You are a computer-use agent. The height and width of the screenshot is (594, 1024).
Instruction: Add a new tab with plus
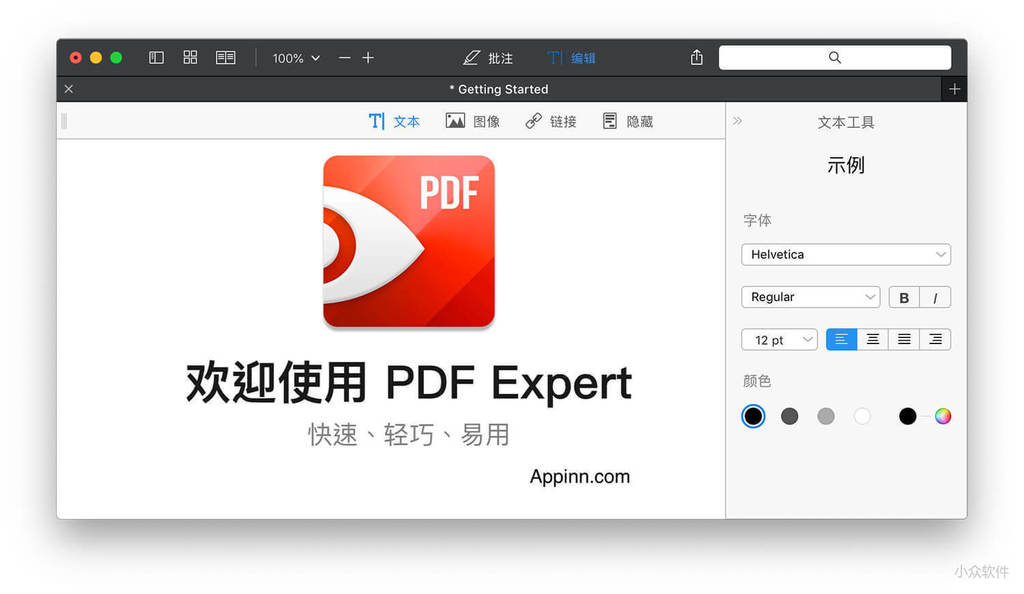pos(954,89)
